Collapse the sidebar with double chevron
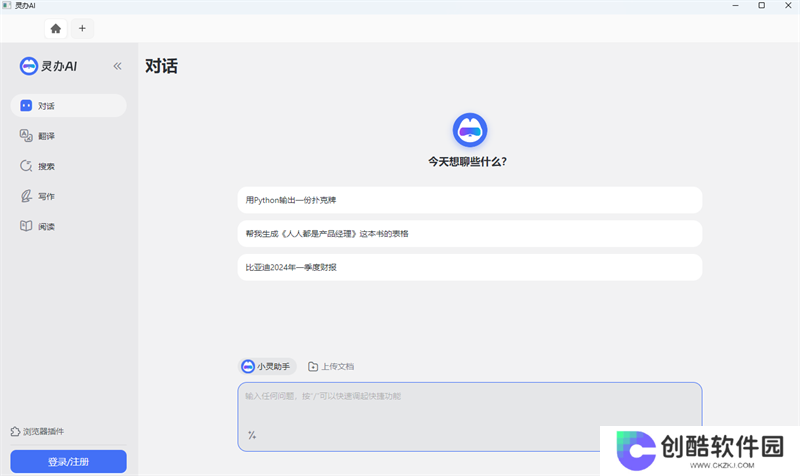800x476 pixels. click(117, 66)
